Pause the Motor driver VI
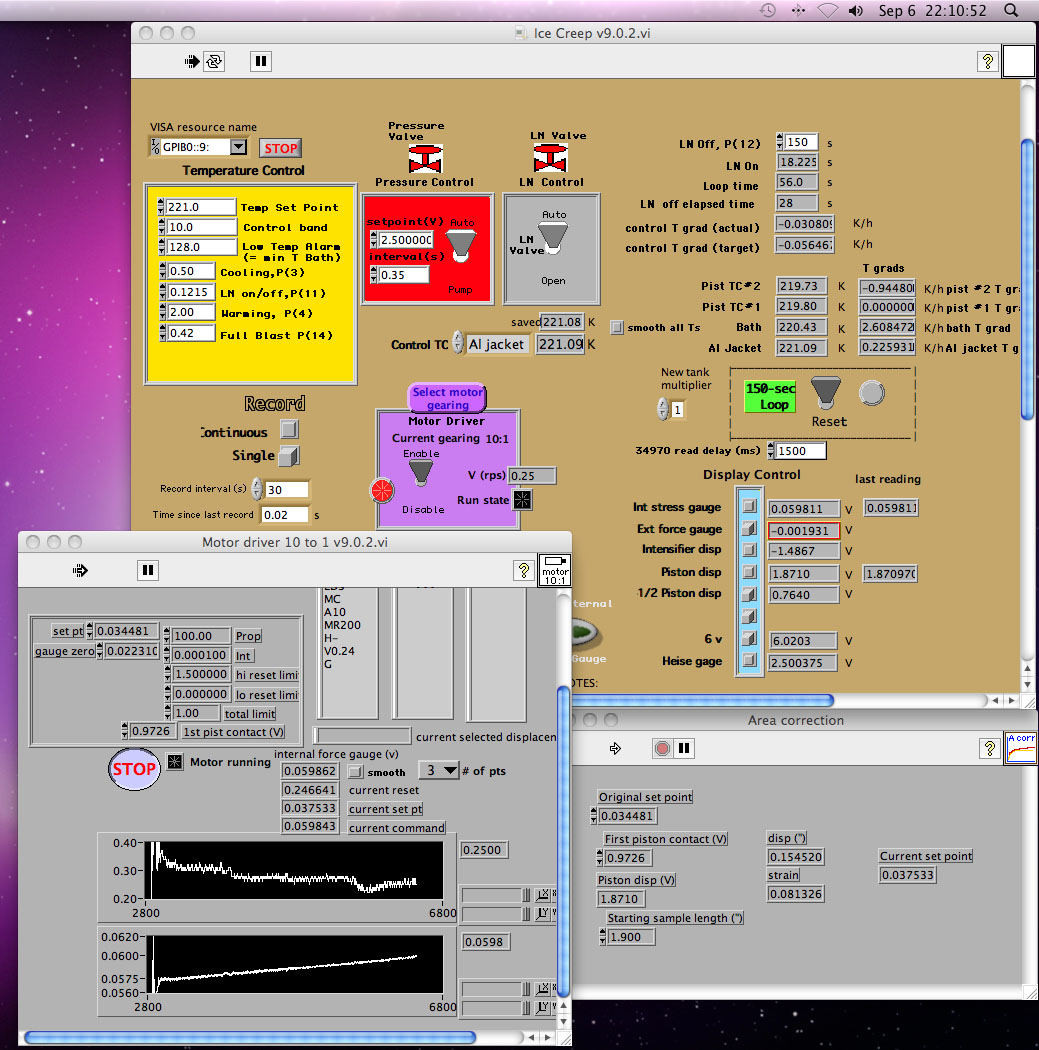This screenshot has width=1039, height=1050. point(148,570)
